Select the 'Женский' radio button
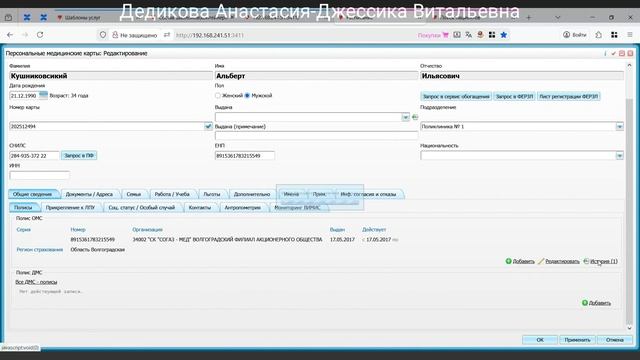 point(218,96)
